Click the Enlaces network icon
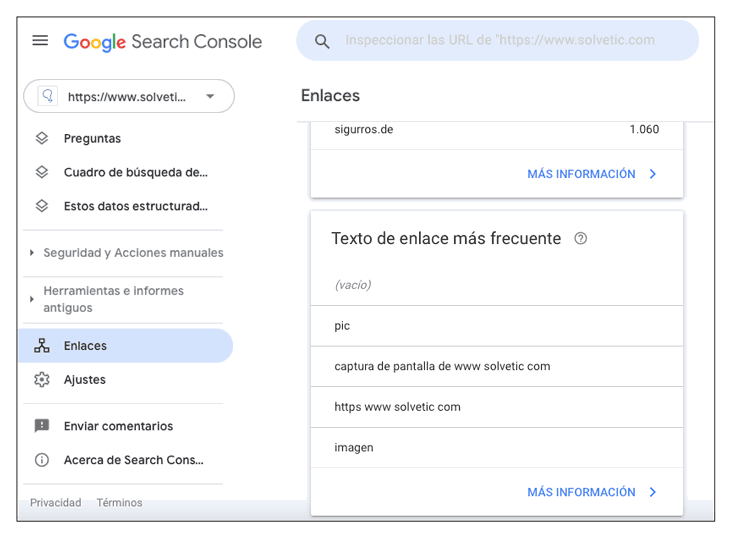The image size is (730, 539). (42, 346)
